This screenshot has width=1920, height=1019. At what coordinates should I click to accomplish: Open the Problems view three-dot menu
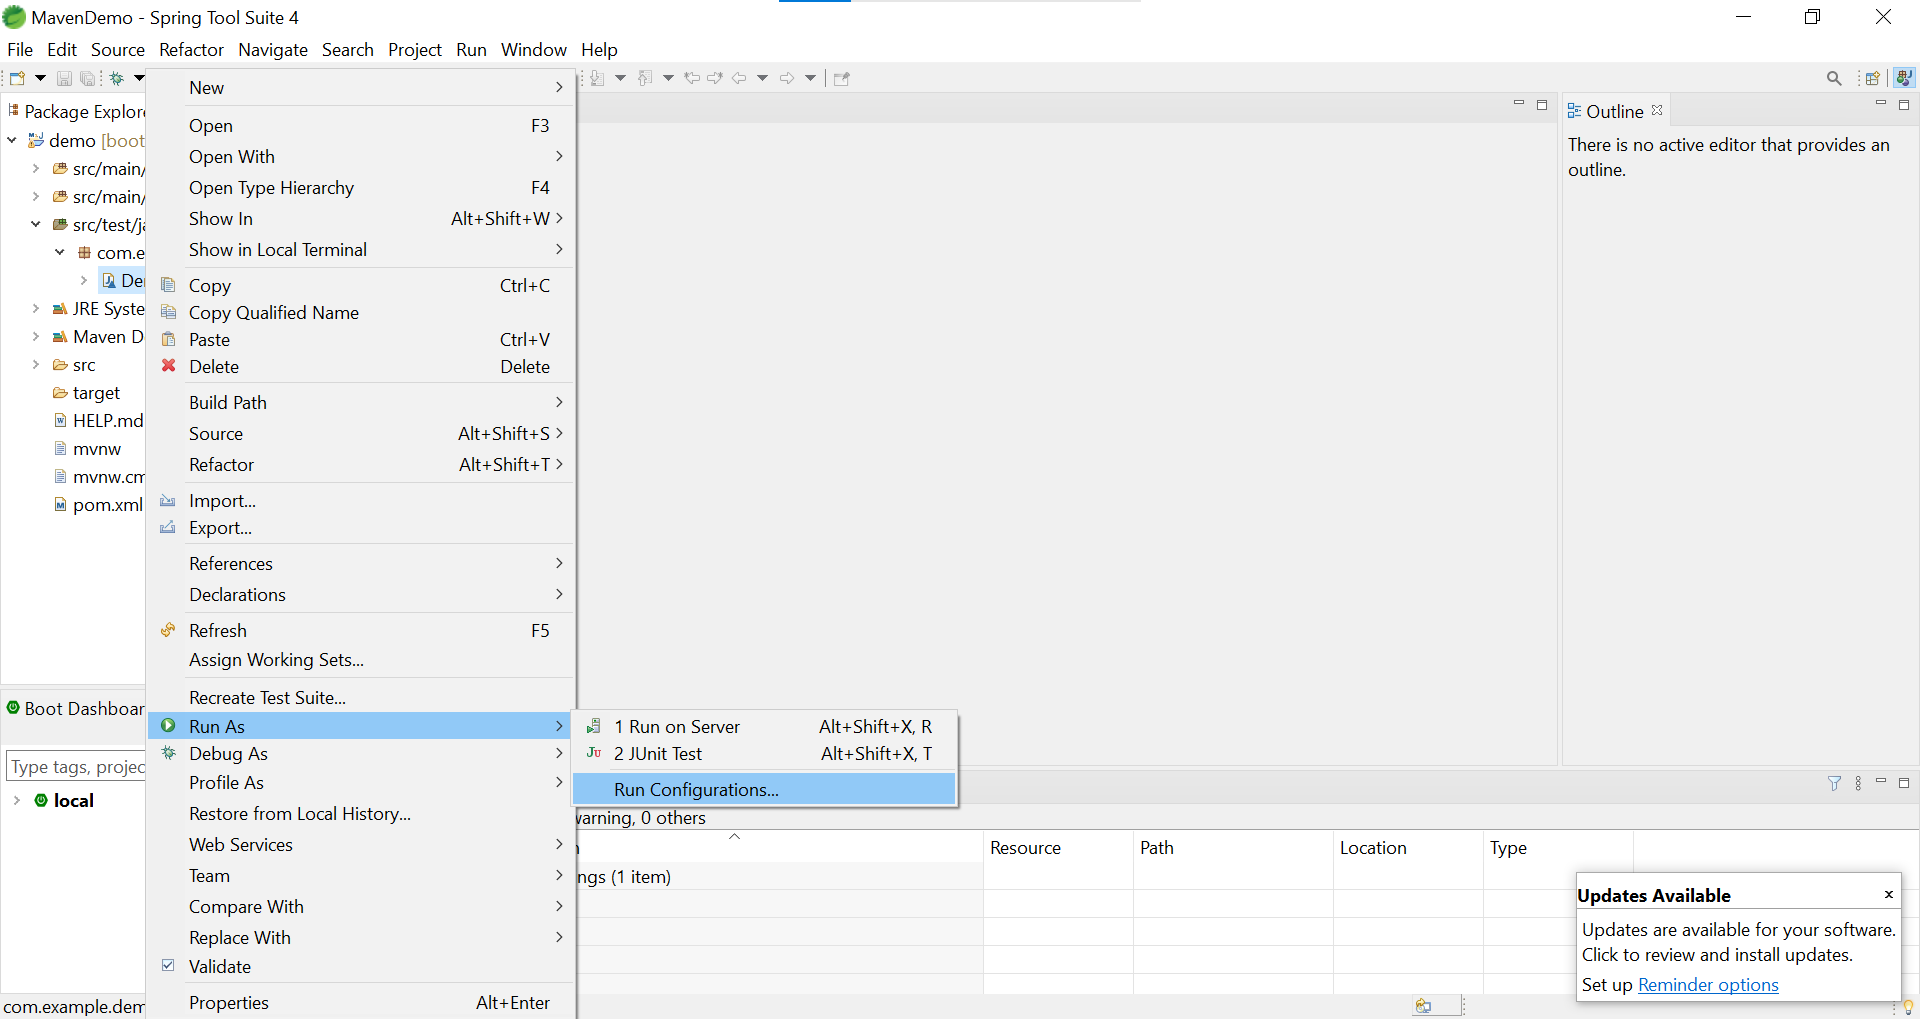(x=1858, y=783)
